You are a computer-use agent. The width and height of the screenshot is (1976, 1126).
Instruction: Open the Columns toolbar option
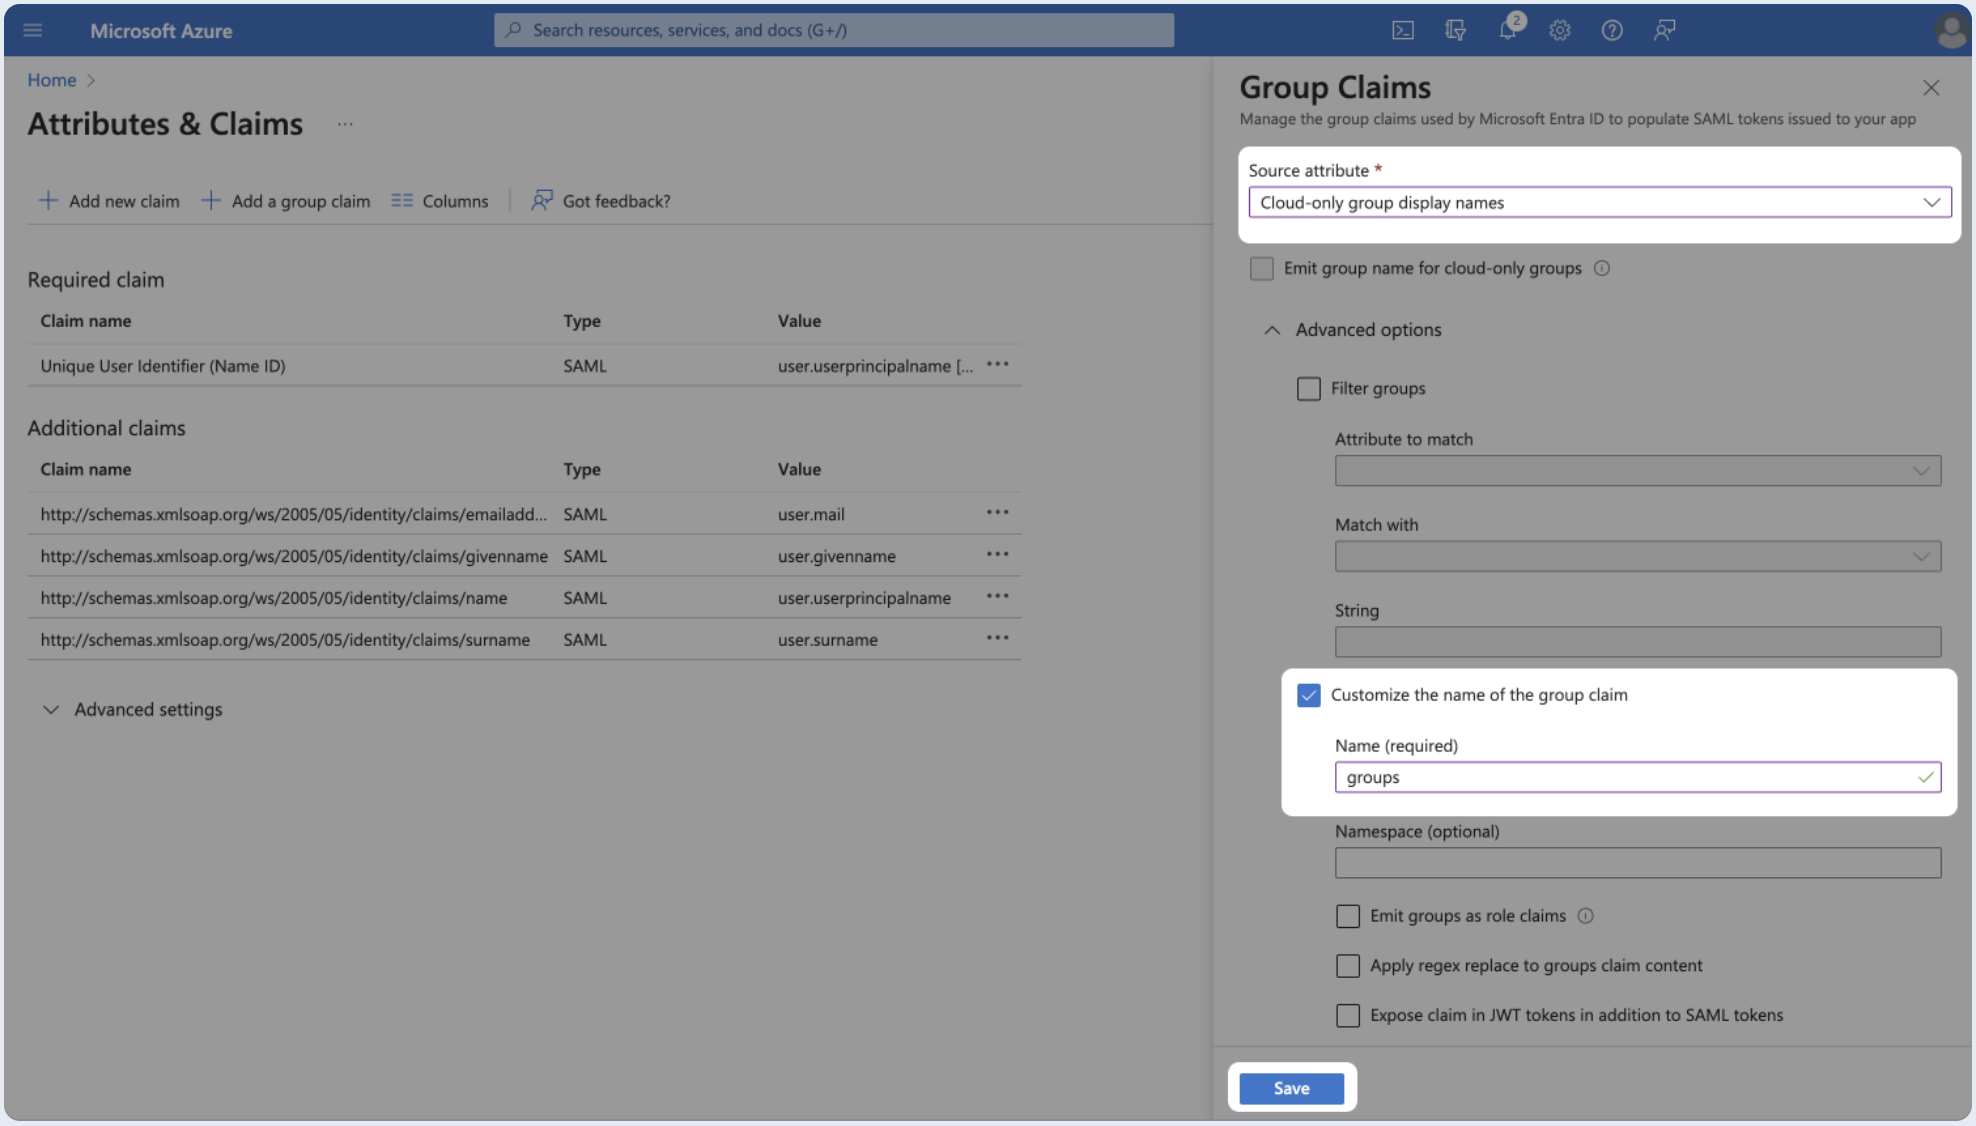440,201
